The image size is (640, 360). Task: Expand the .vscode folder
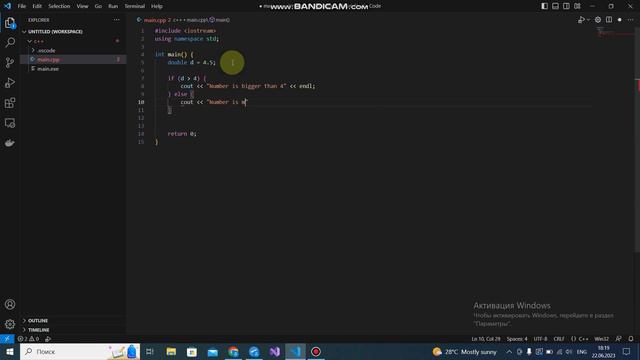pos(73,50)
